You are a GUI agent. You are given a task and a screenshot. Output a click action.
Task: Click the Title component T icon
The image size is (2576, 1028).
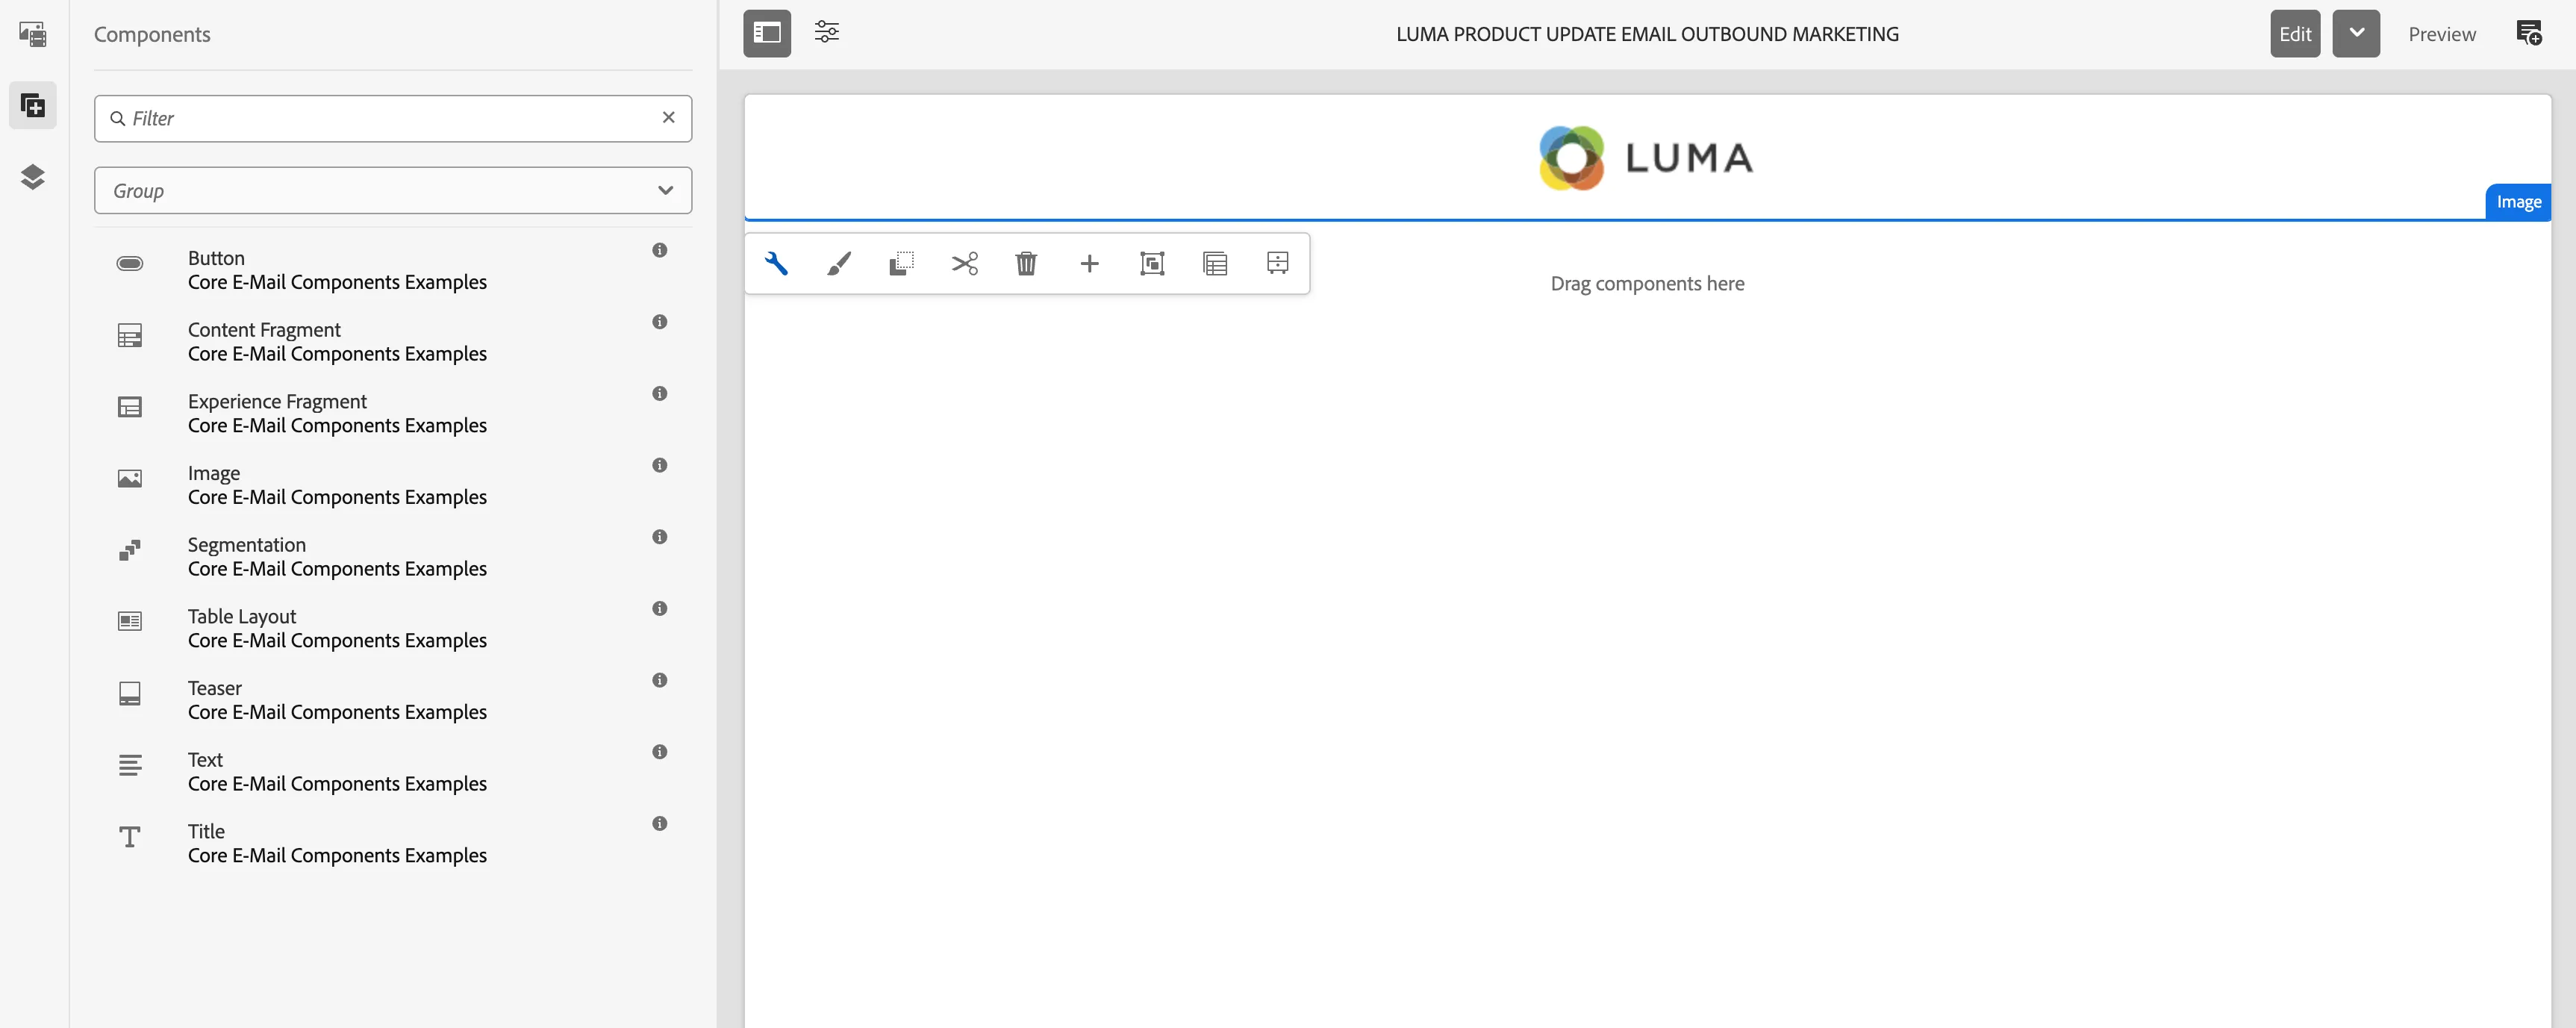click(130, 836)
